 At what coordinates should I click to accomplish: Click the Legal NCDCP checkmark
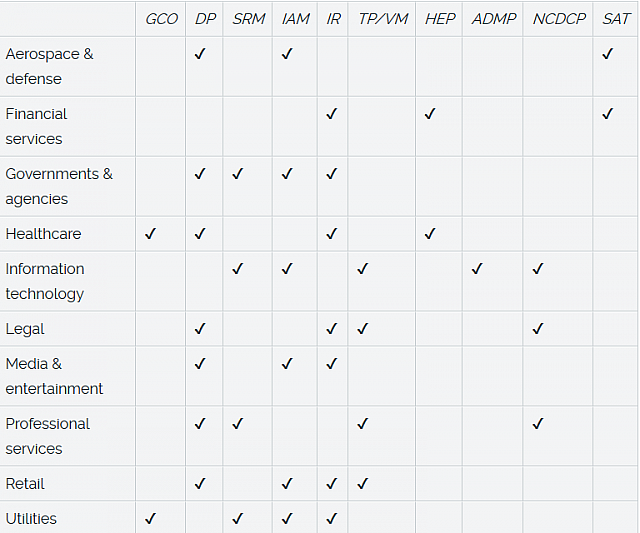[538, 329]
